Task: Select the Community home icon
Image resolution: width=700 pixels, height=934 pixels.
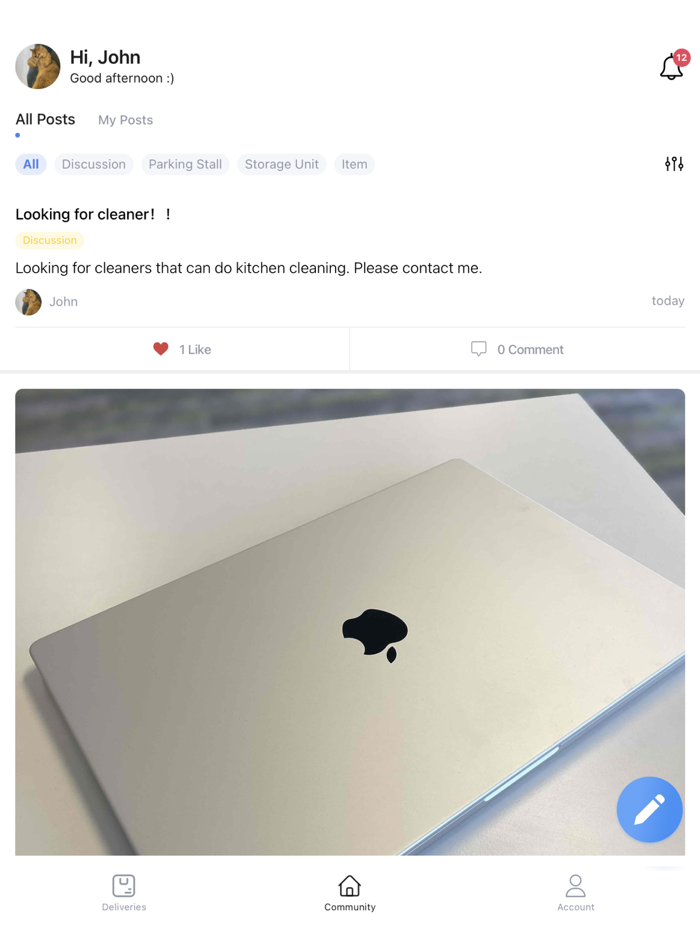Action: [350, 886]
